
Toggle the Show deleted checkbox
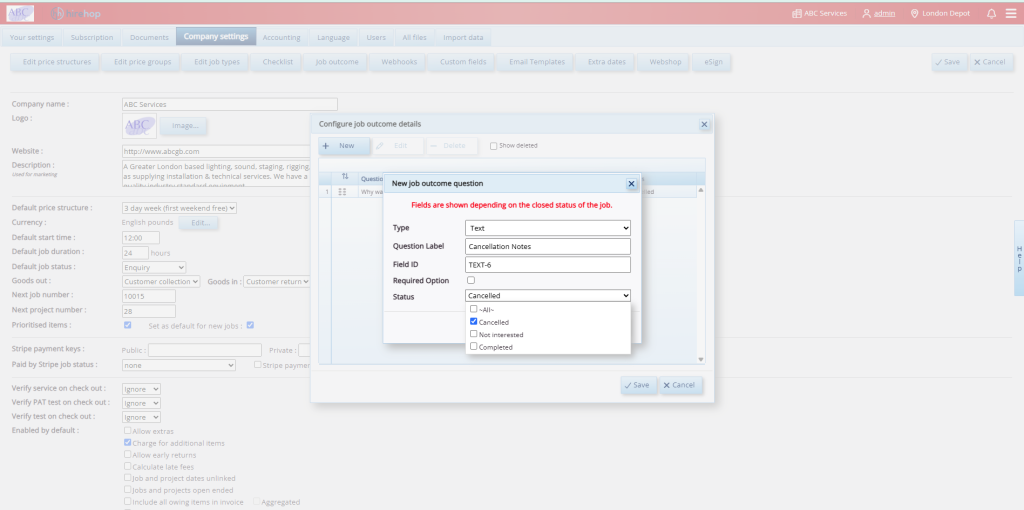(494, 146)
